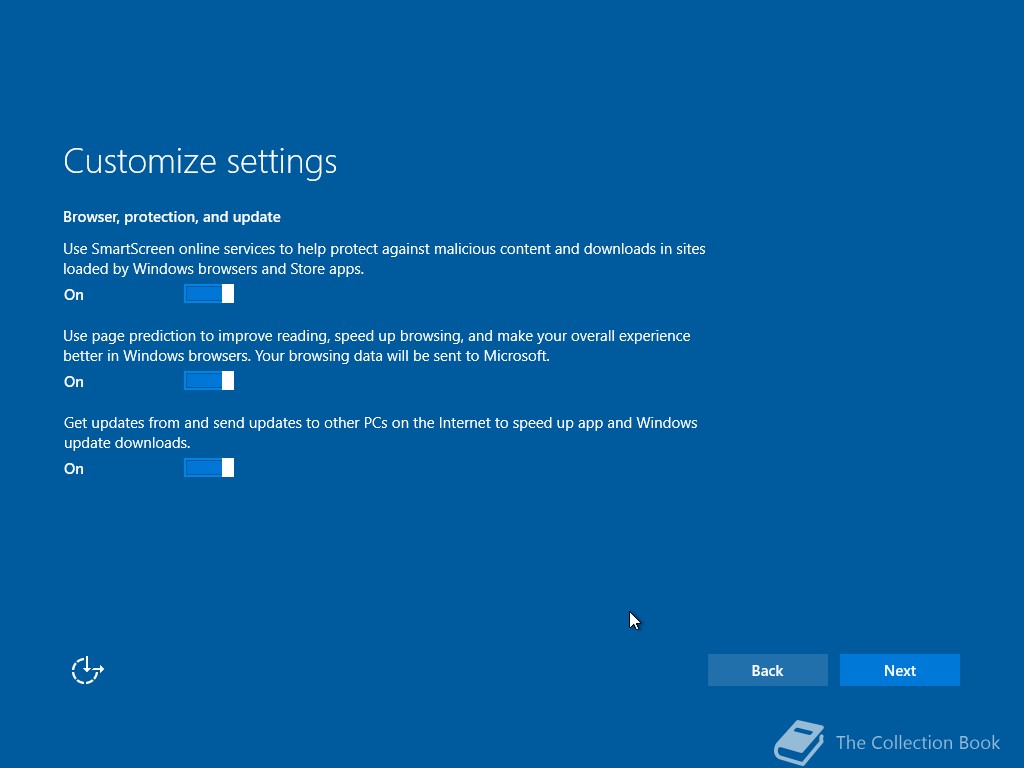Screen dimensions: 1024x768
Task: Click the 'Get updates from and send updates' text
Action: click(381, 432)
